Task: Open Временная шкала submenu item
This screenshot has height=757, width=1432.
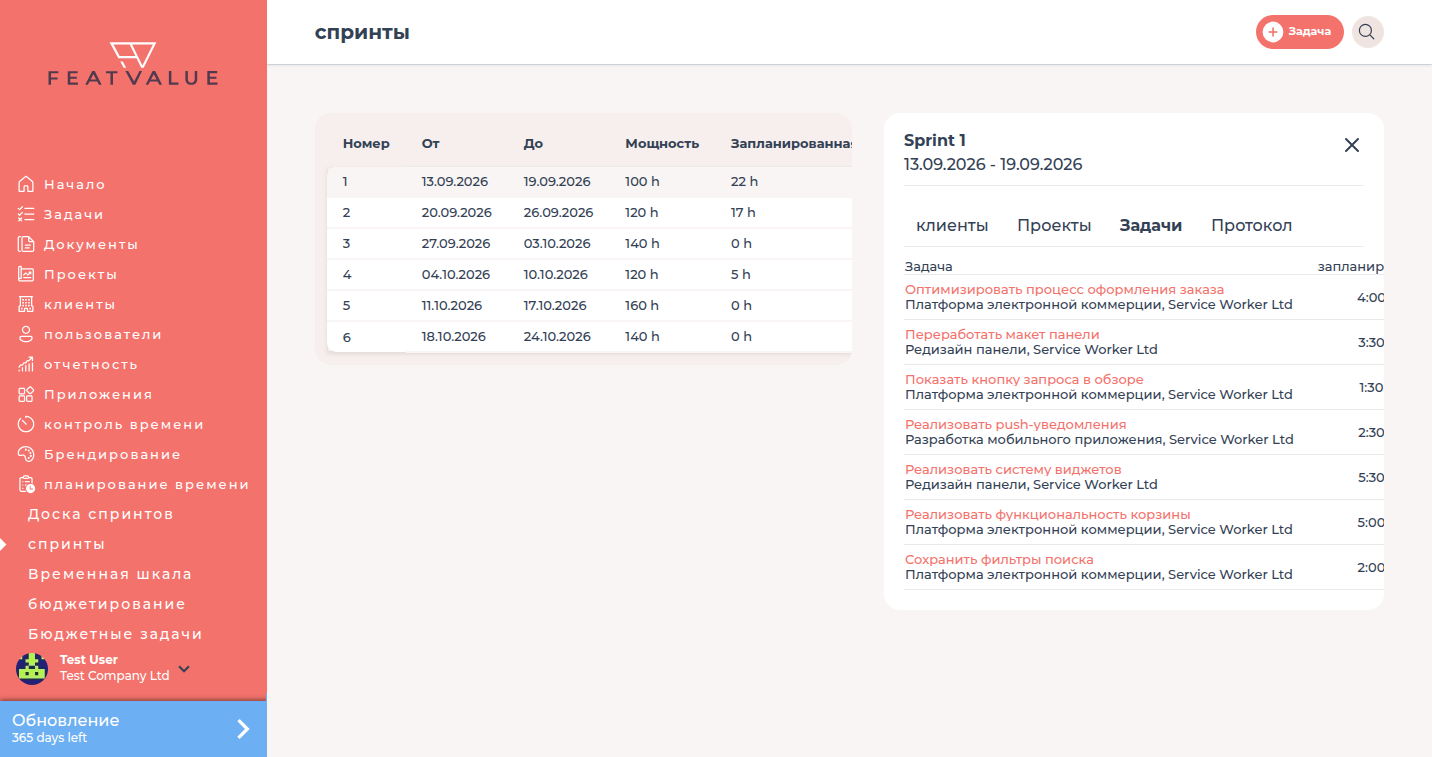Action: pyautogui.click(x=110, y=574)
